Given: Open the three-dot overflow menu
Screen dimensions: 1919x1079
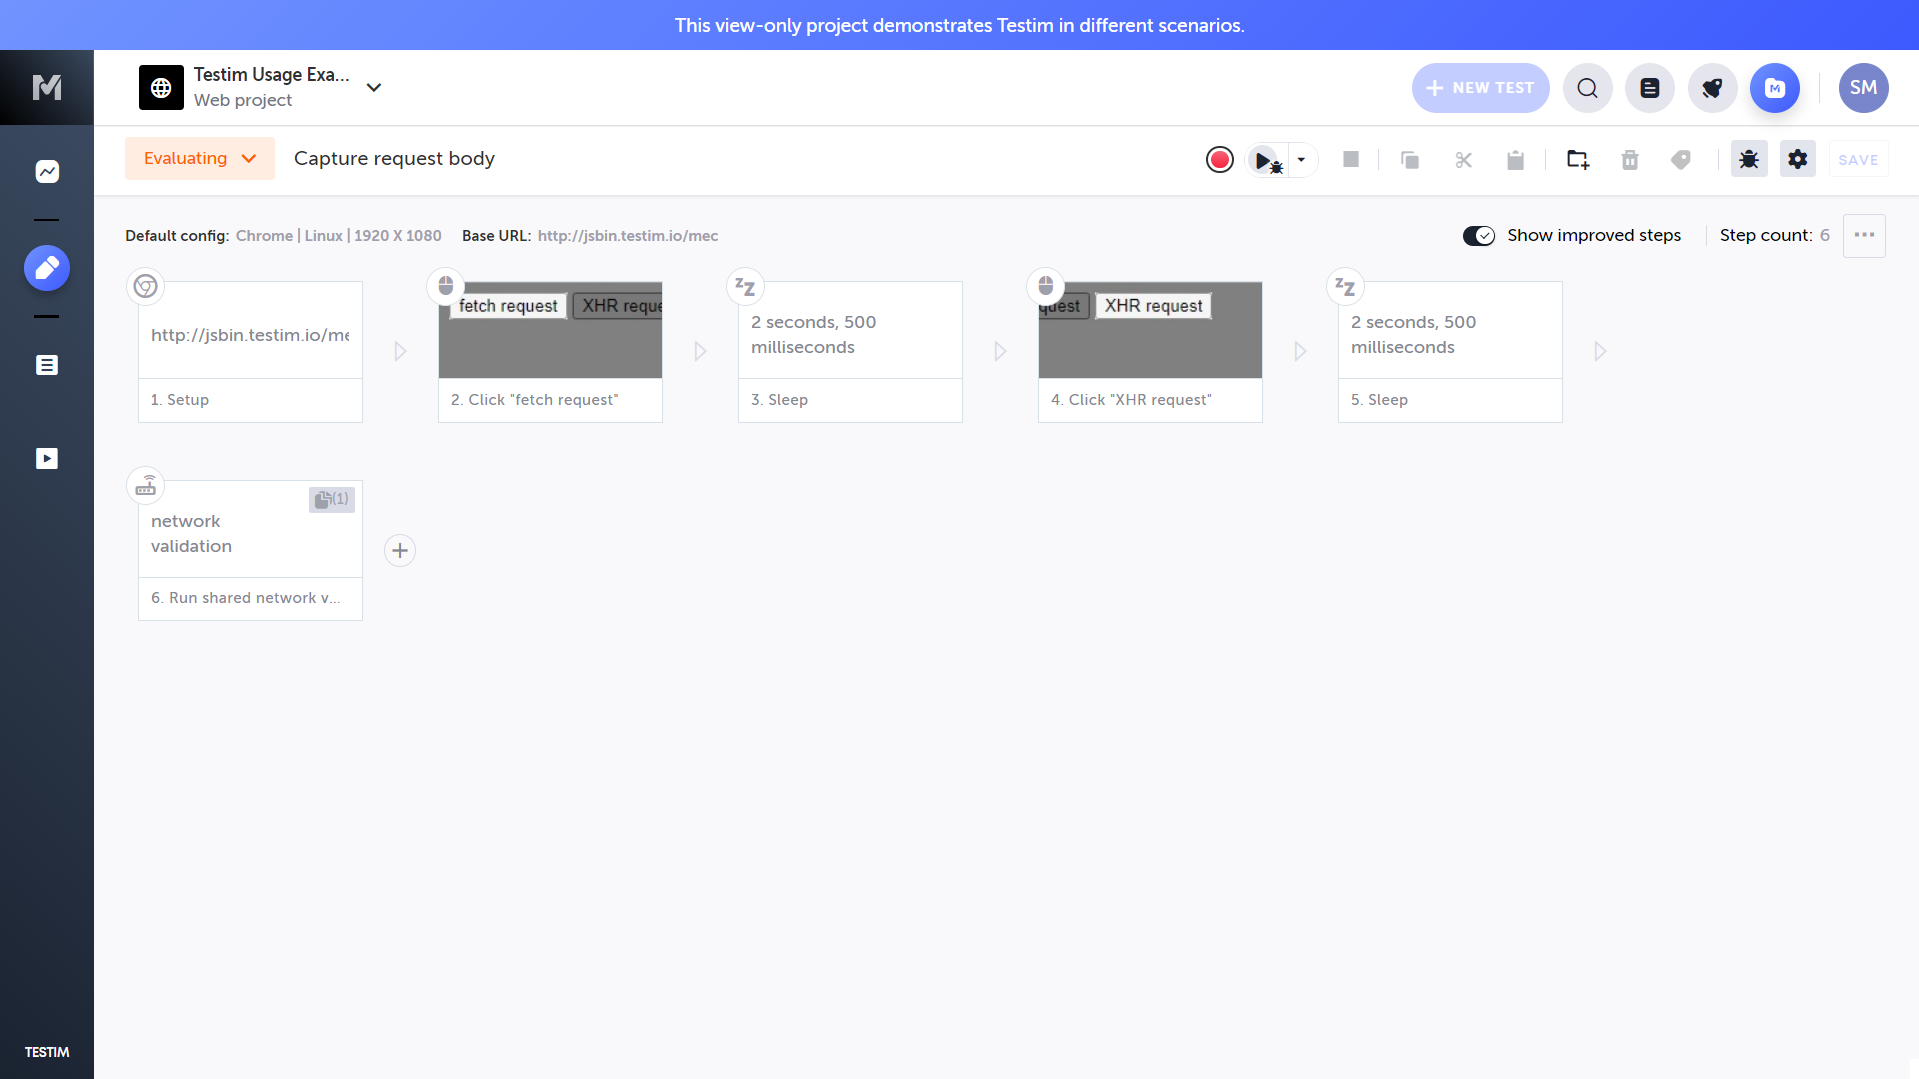Looking at the screenshot, I should [1864, 235].
